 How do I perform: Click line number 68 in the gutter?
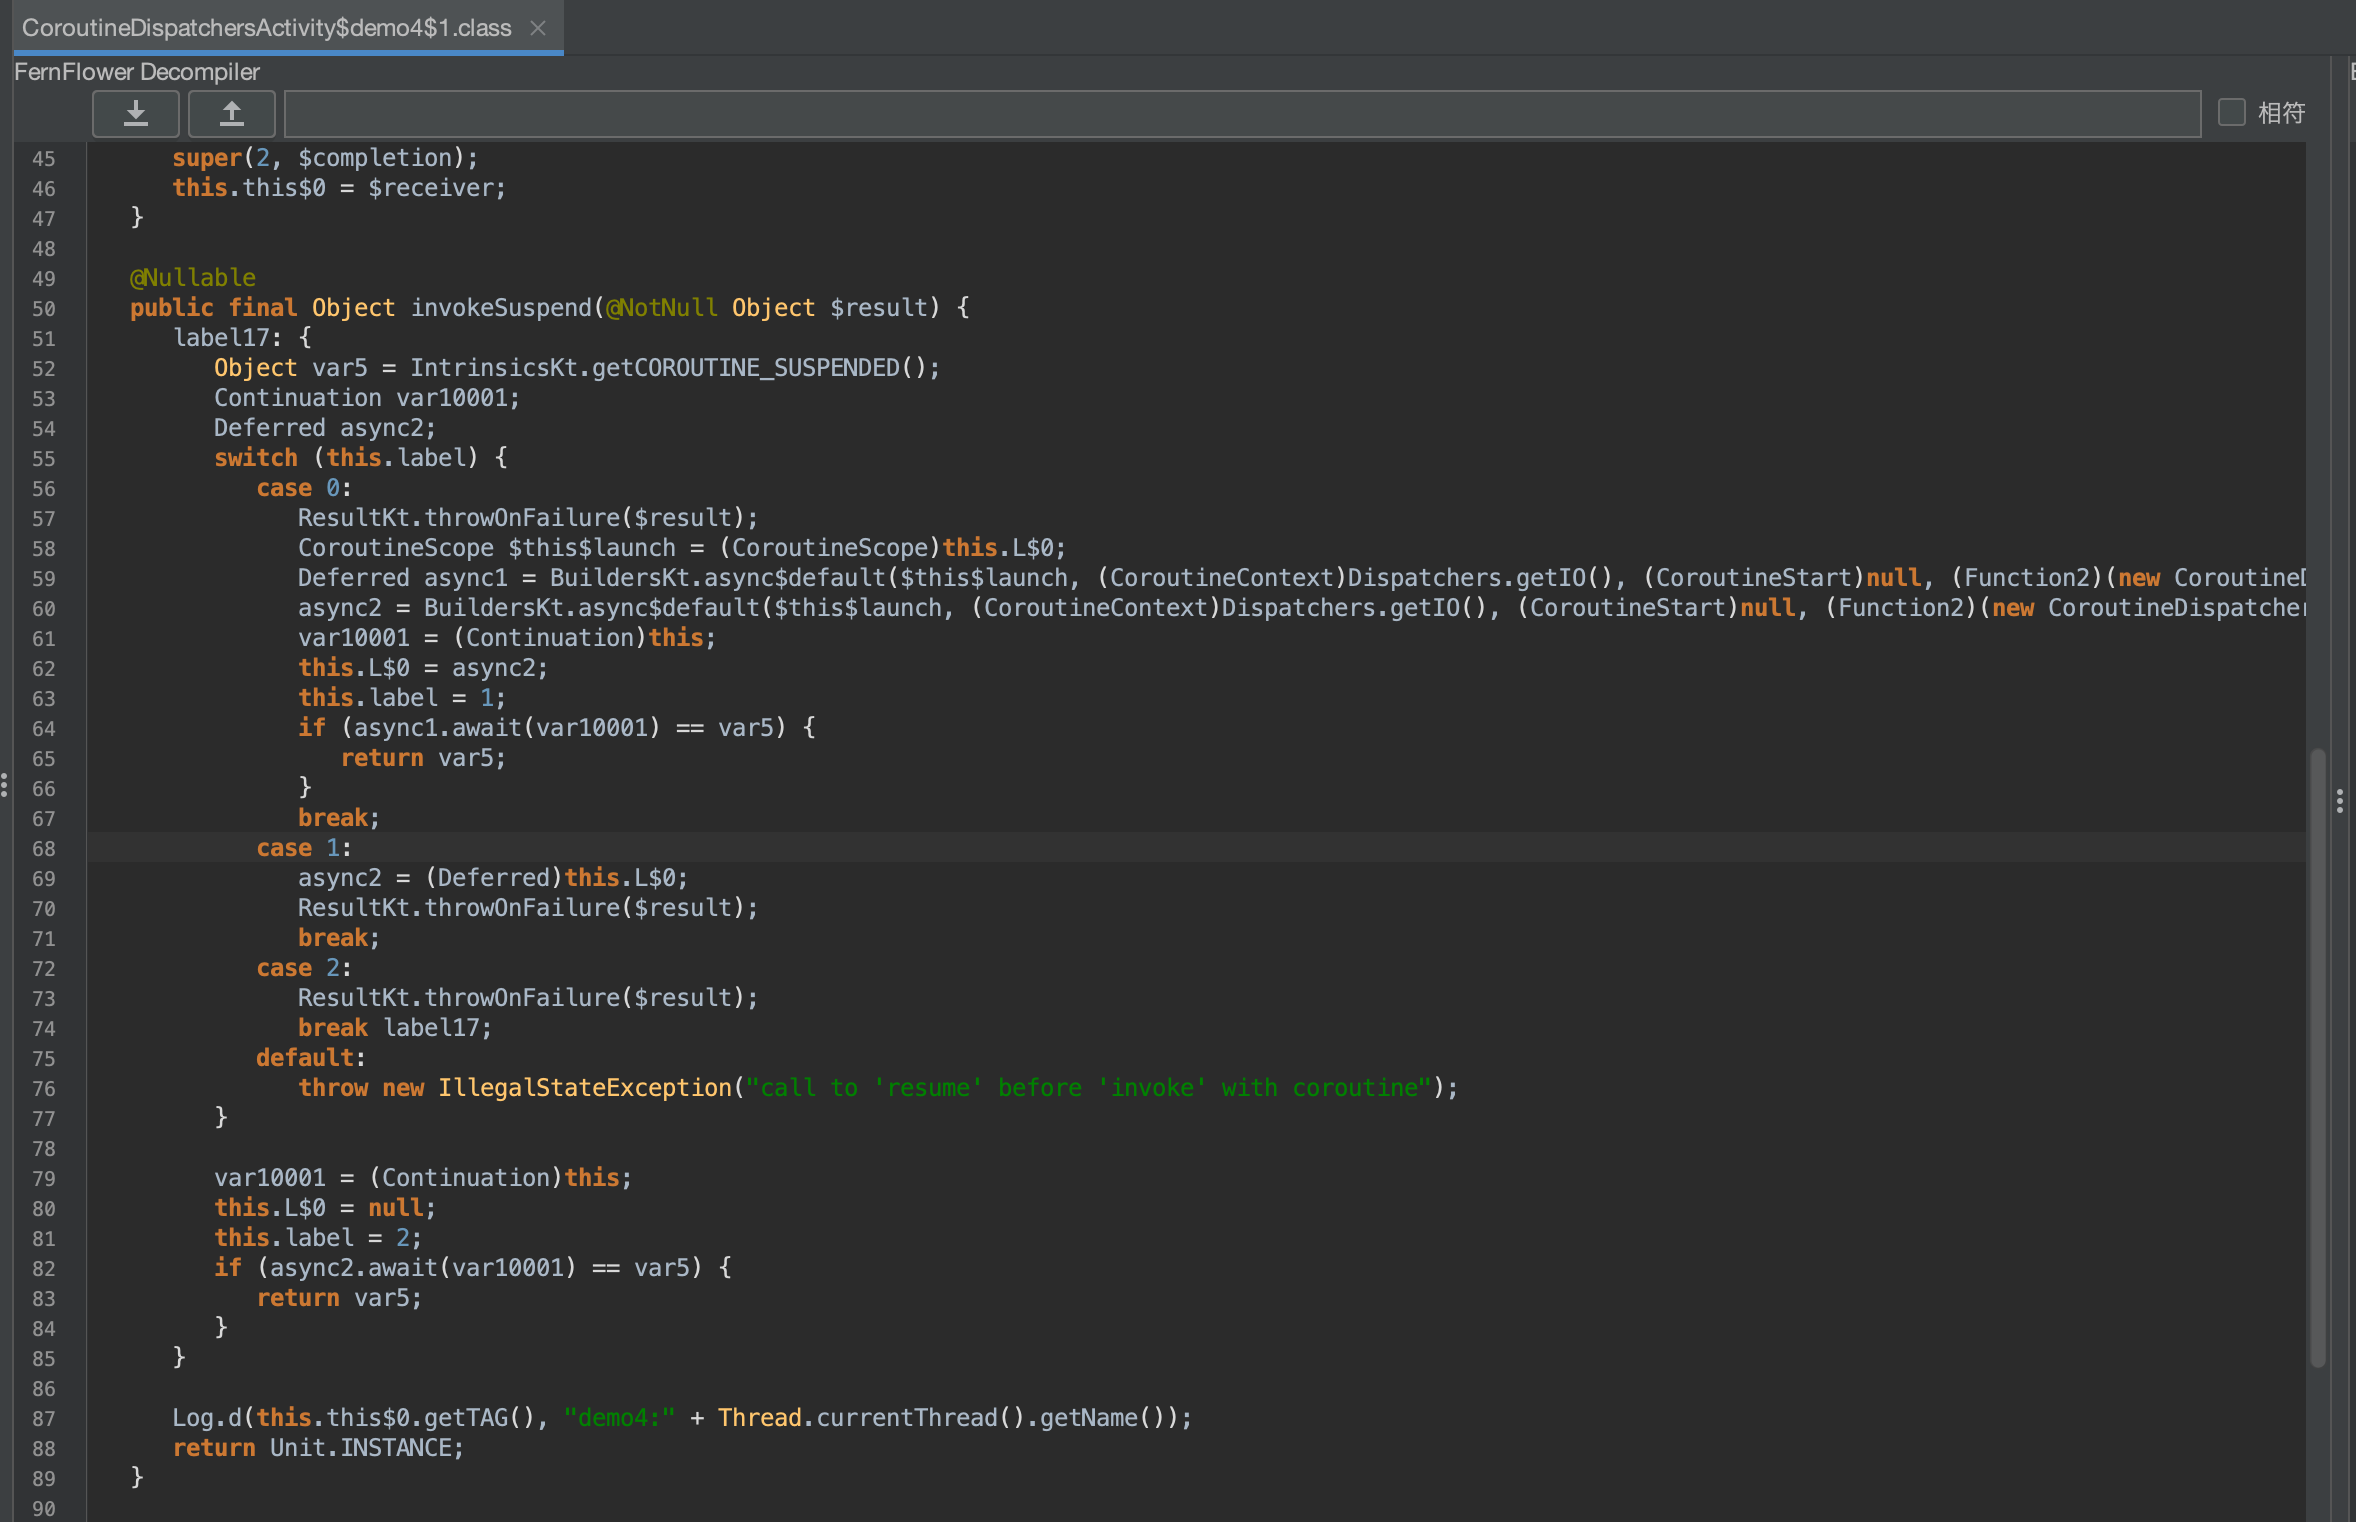pyautogui.click(x=44, y=849)
